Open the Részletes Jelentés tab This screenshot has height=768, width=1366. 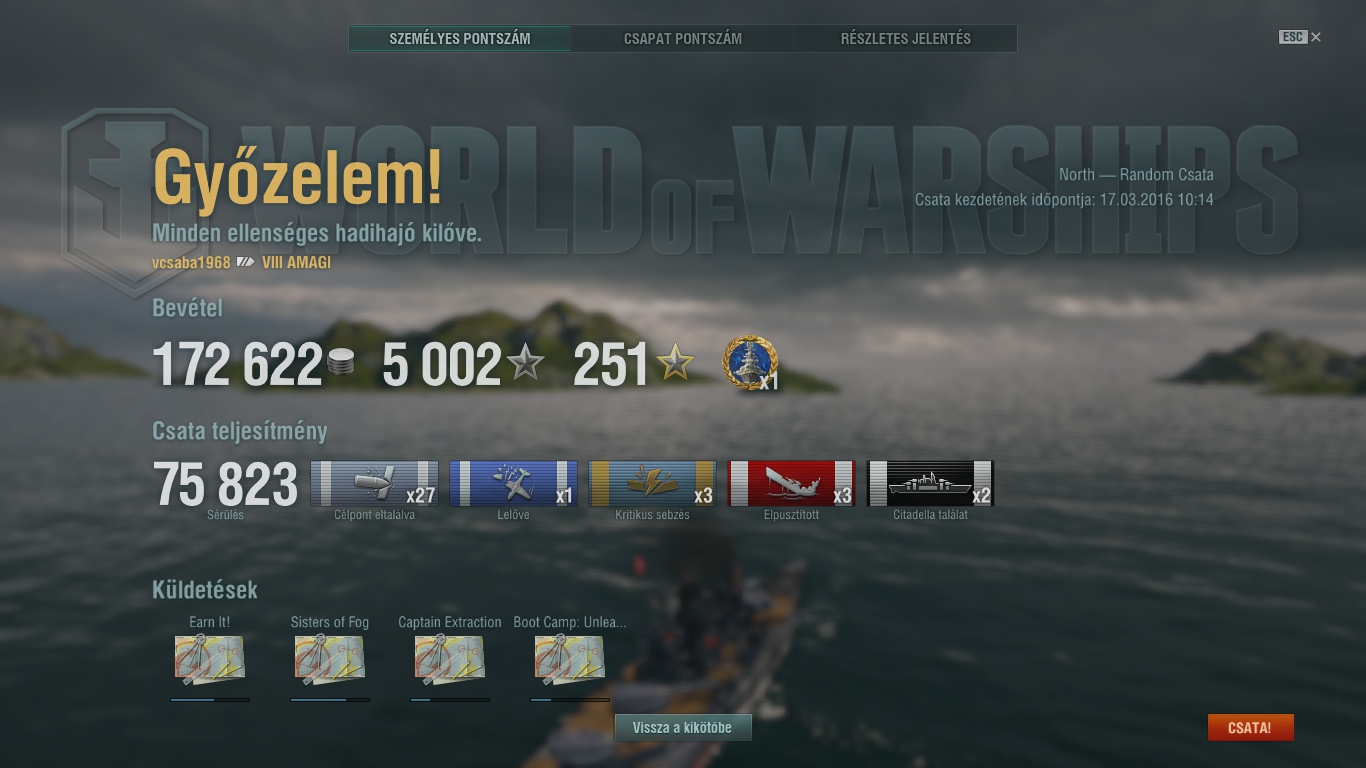[906, 39]
